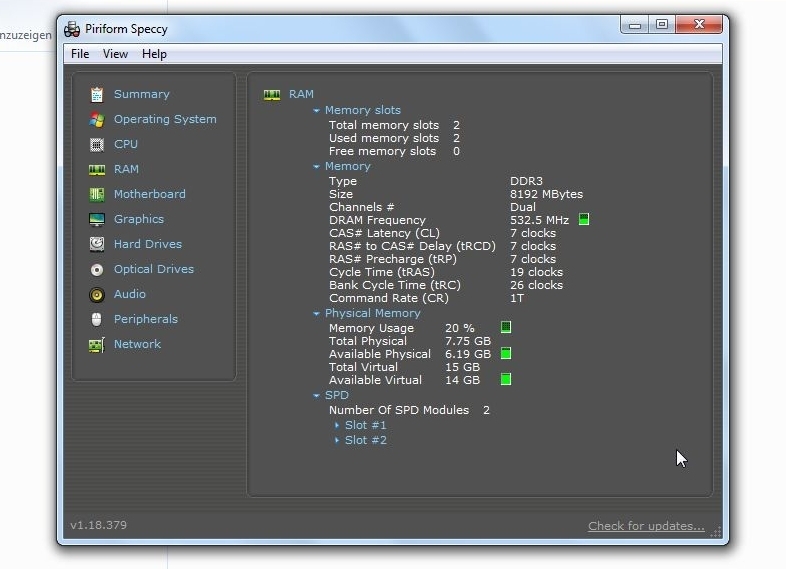Open the Help menu
Image resolution: width=786 pixels, height=569 pixels.
[x=154, y=54]
